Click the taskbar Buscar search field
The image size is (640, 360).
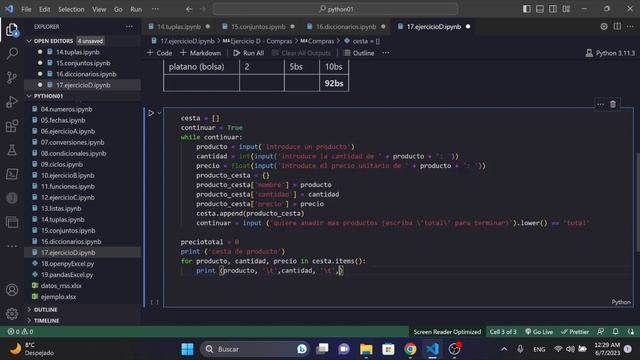coord(255,349)
